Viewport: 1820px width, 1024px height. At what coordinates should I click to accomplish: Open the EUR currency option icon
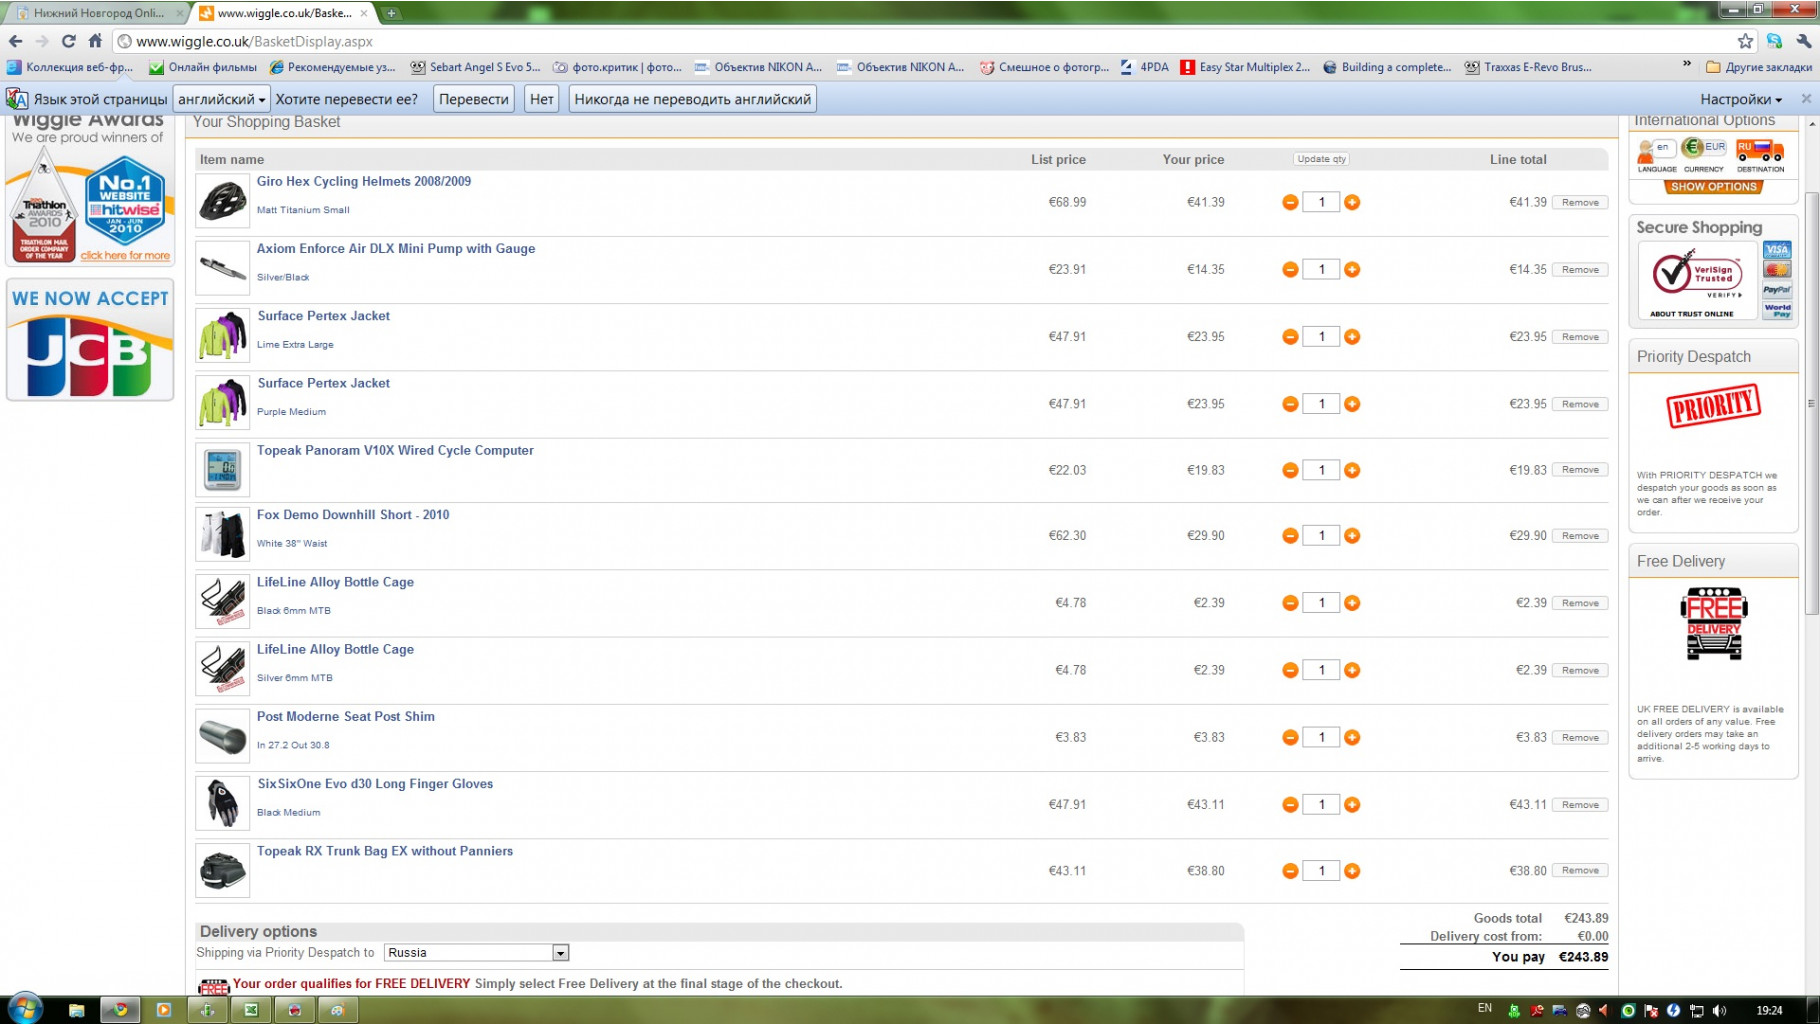coord(1704,155)
